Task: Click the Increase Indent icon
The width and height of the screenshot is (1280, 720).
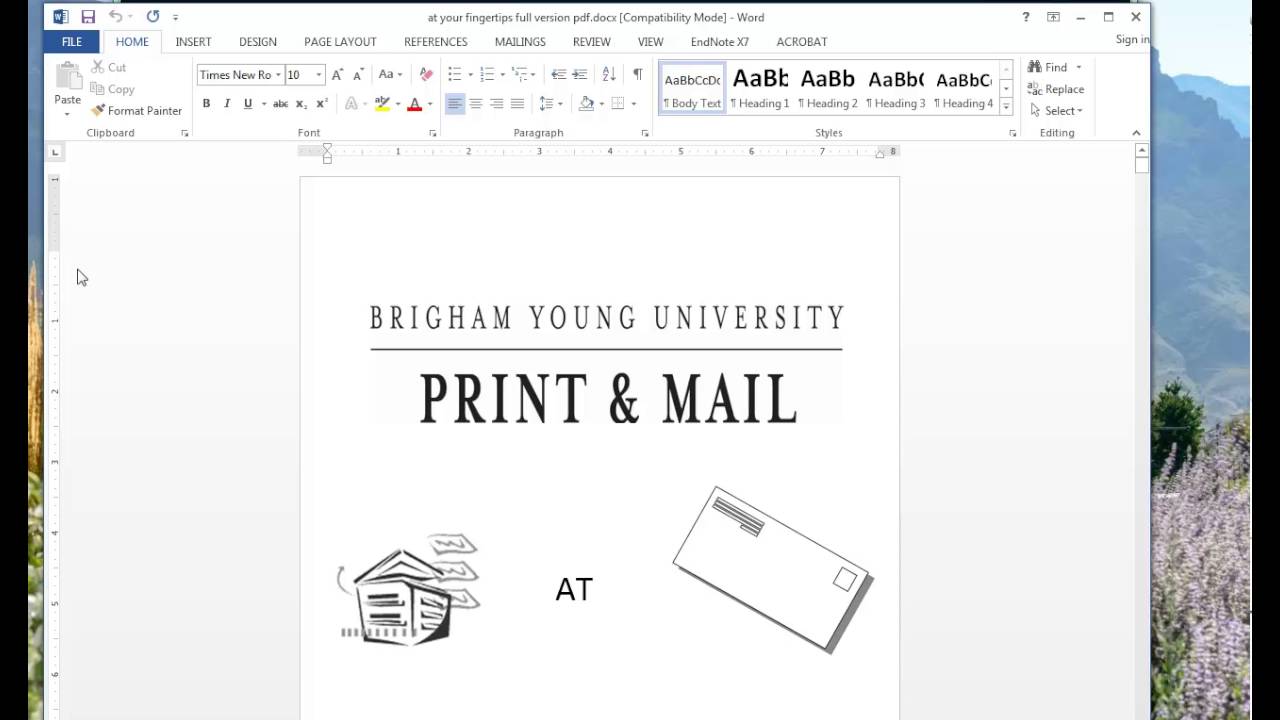Action: [x=579, y=75]
